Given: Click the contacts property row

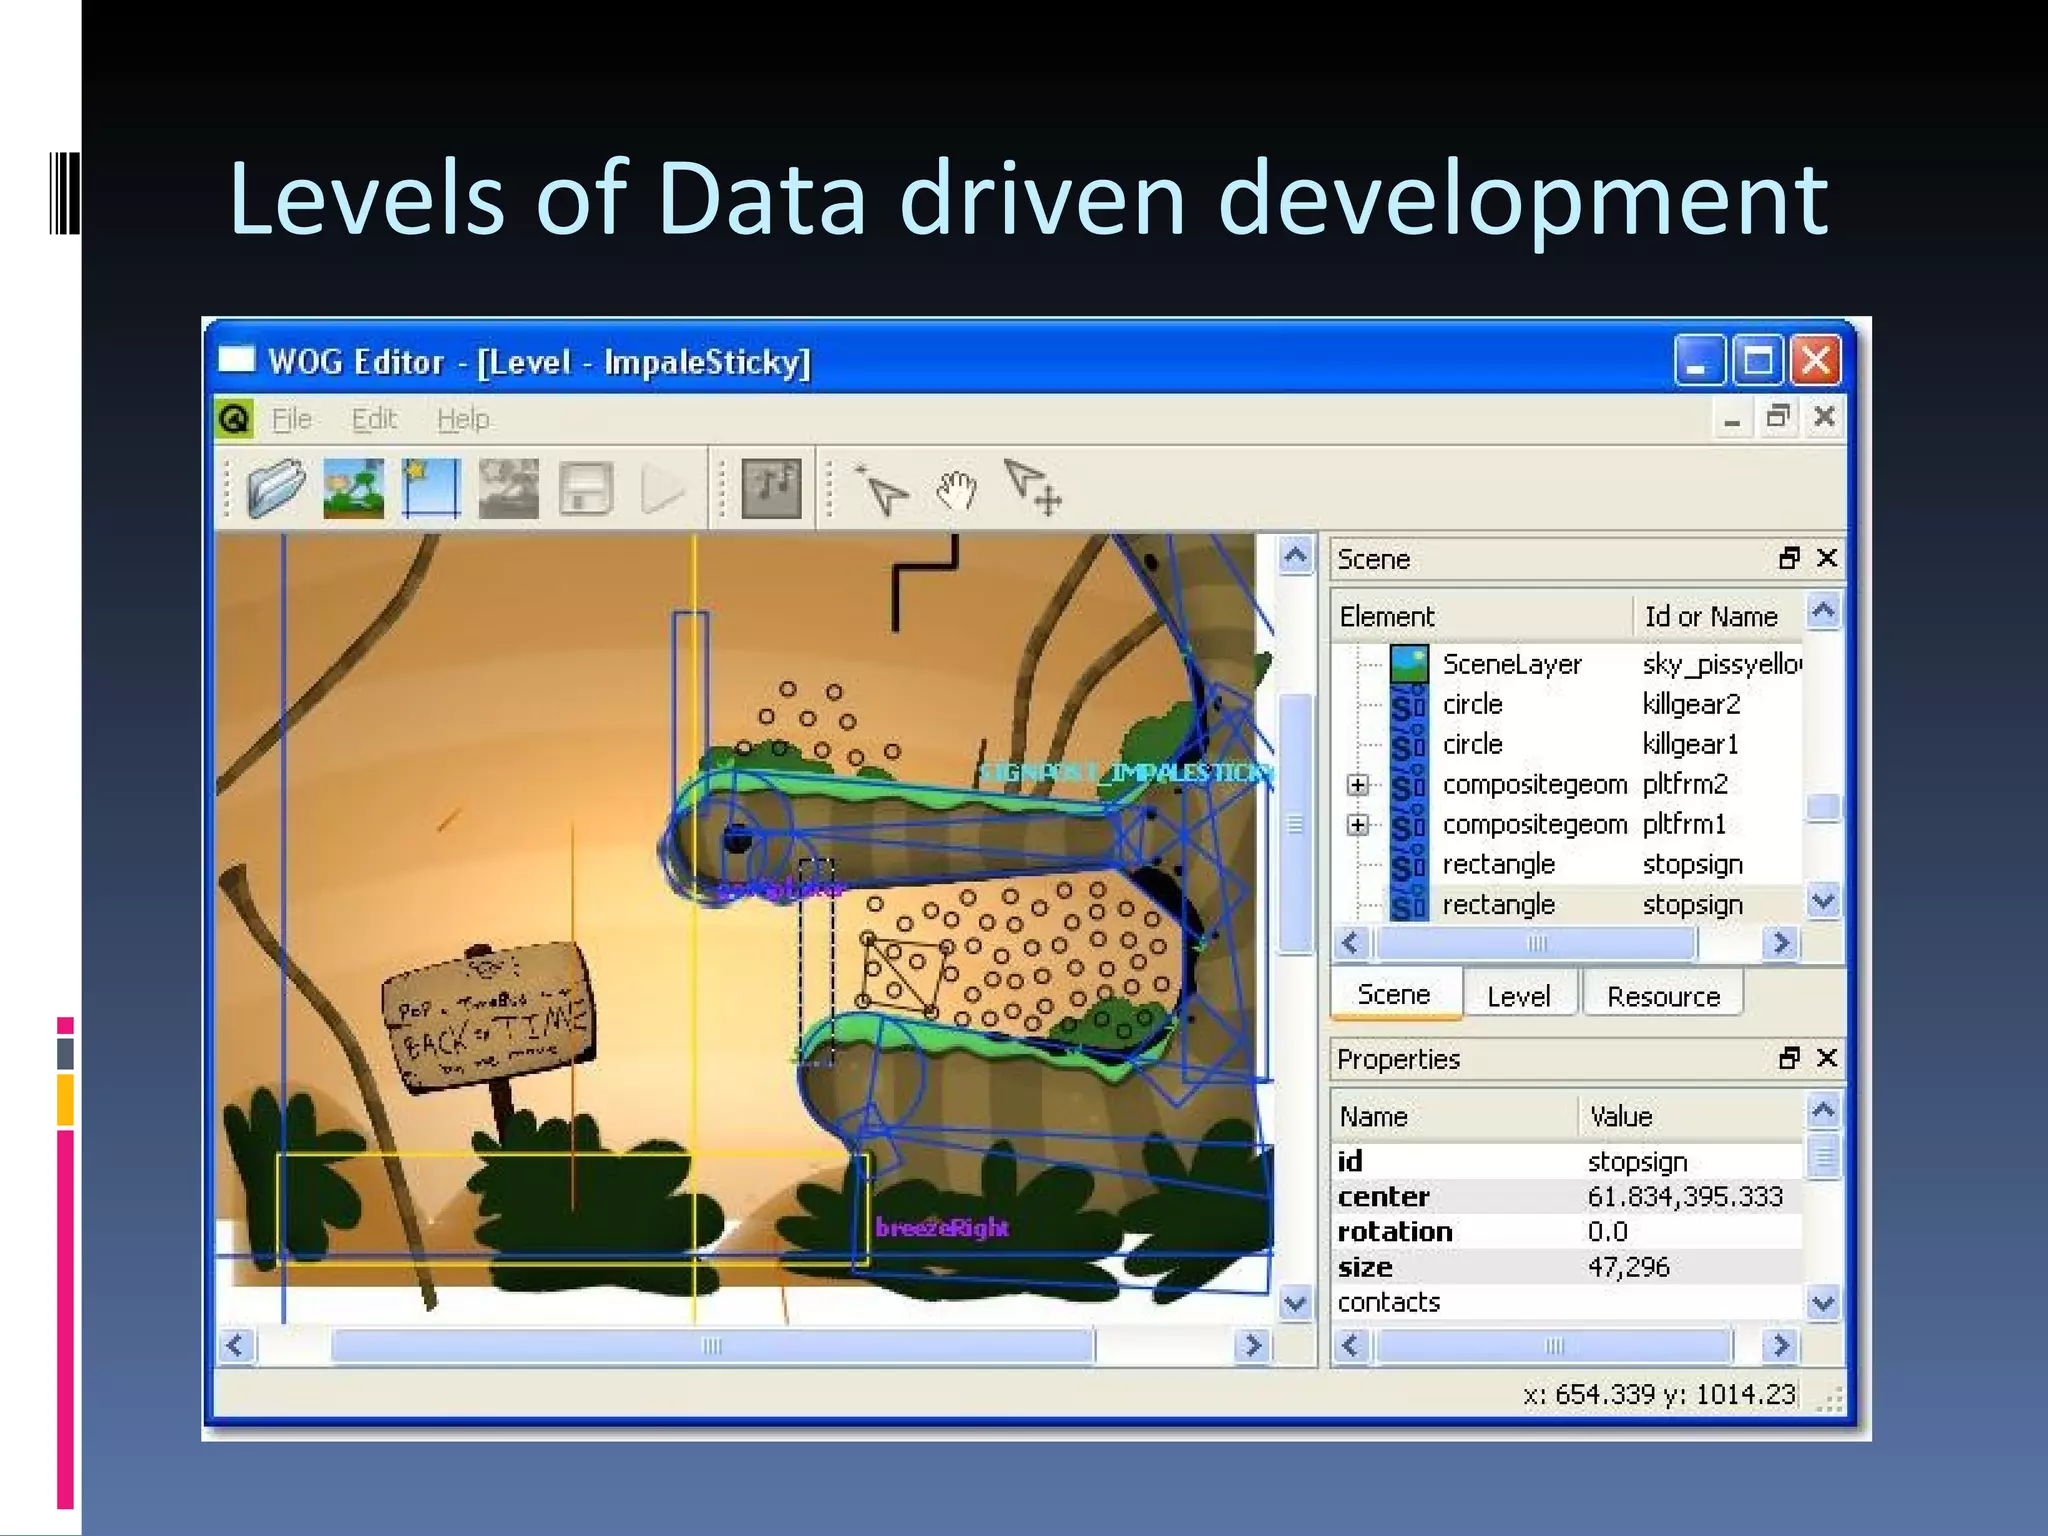Looking at the screenshot, I should coord(1567,1302).
